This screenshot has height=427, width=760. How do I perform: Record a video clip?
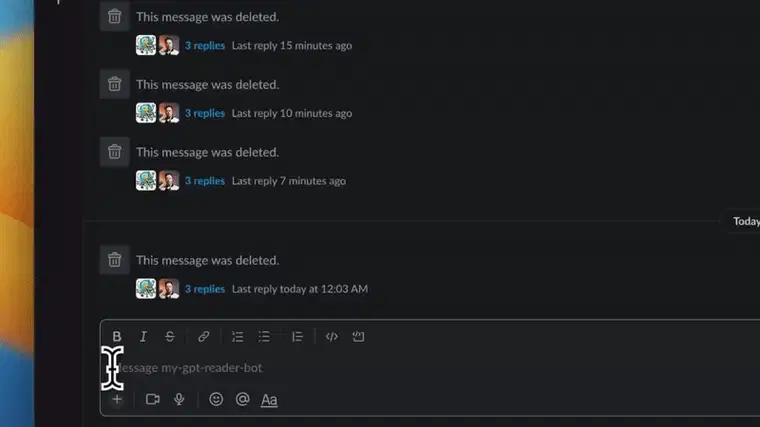tap(153, 399)
